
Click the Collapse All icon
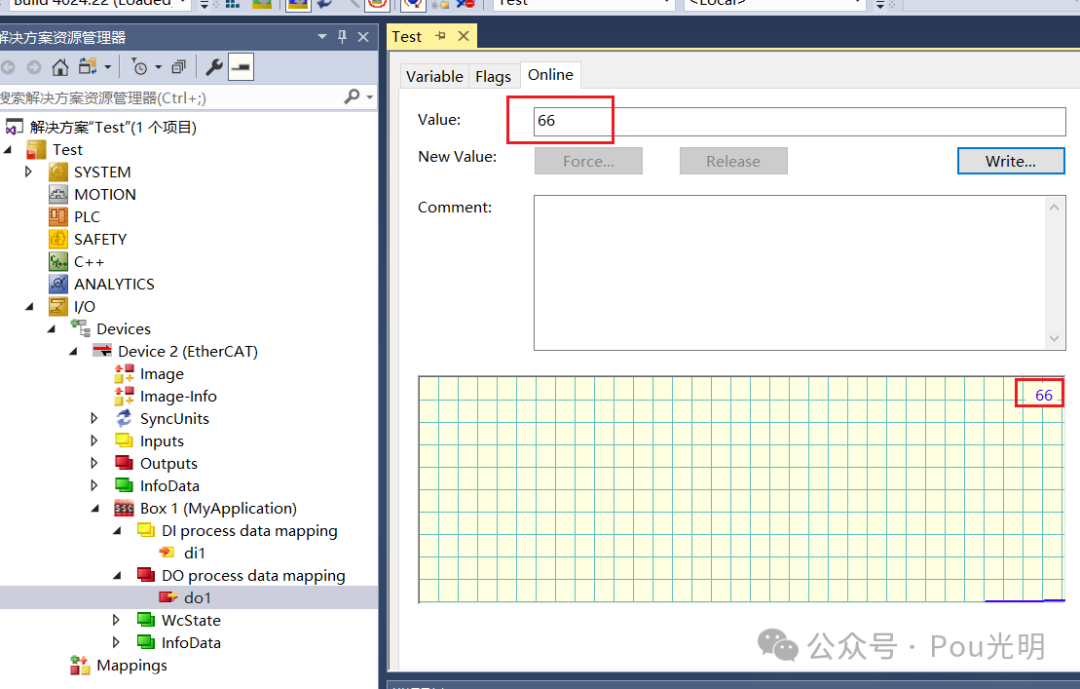(178, 67)
